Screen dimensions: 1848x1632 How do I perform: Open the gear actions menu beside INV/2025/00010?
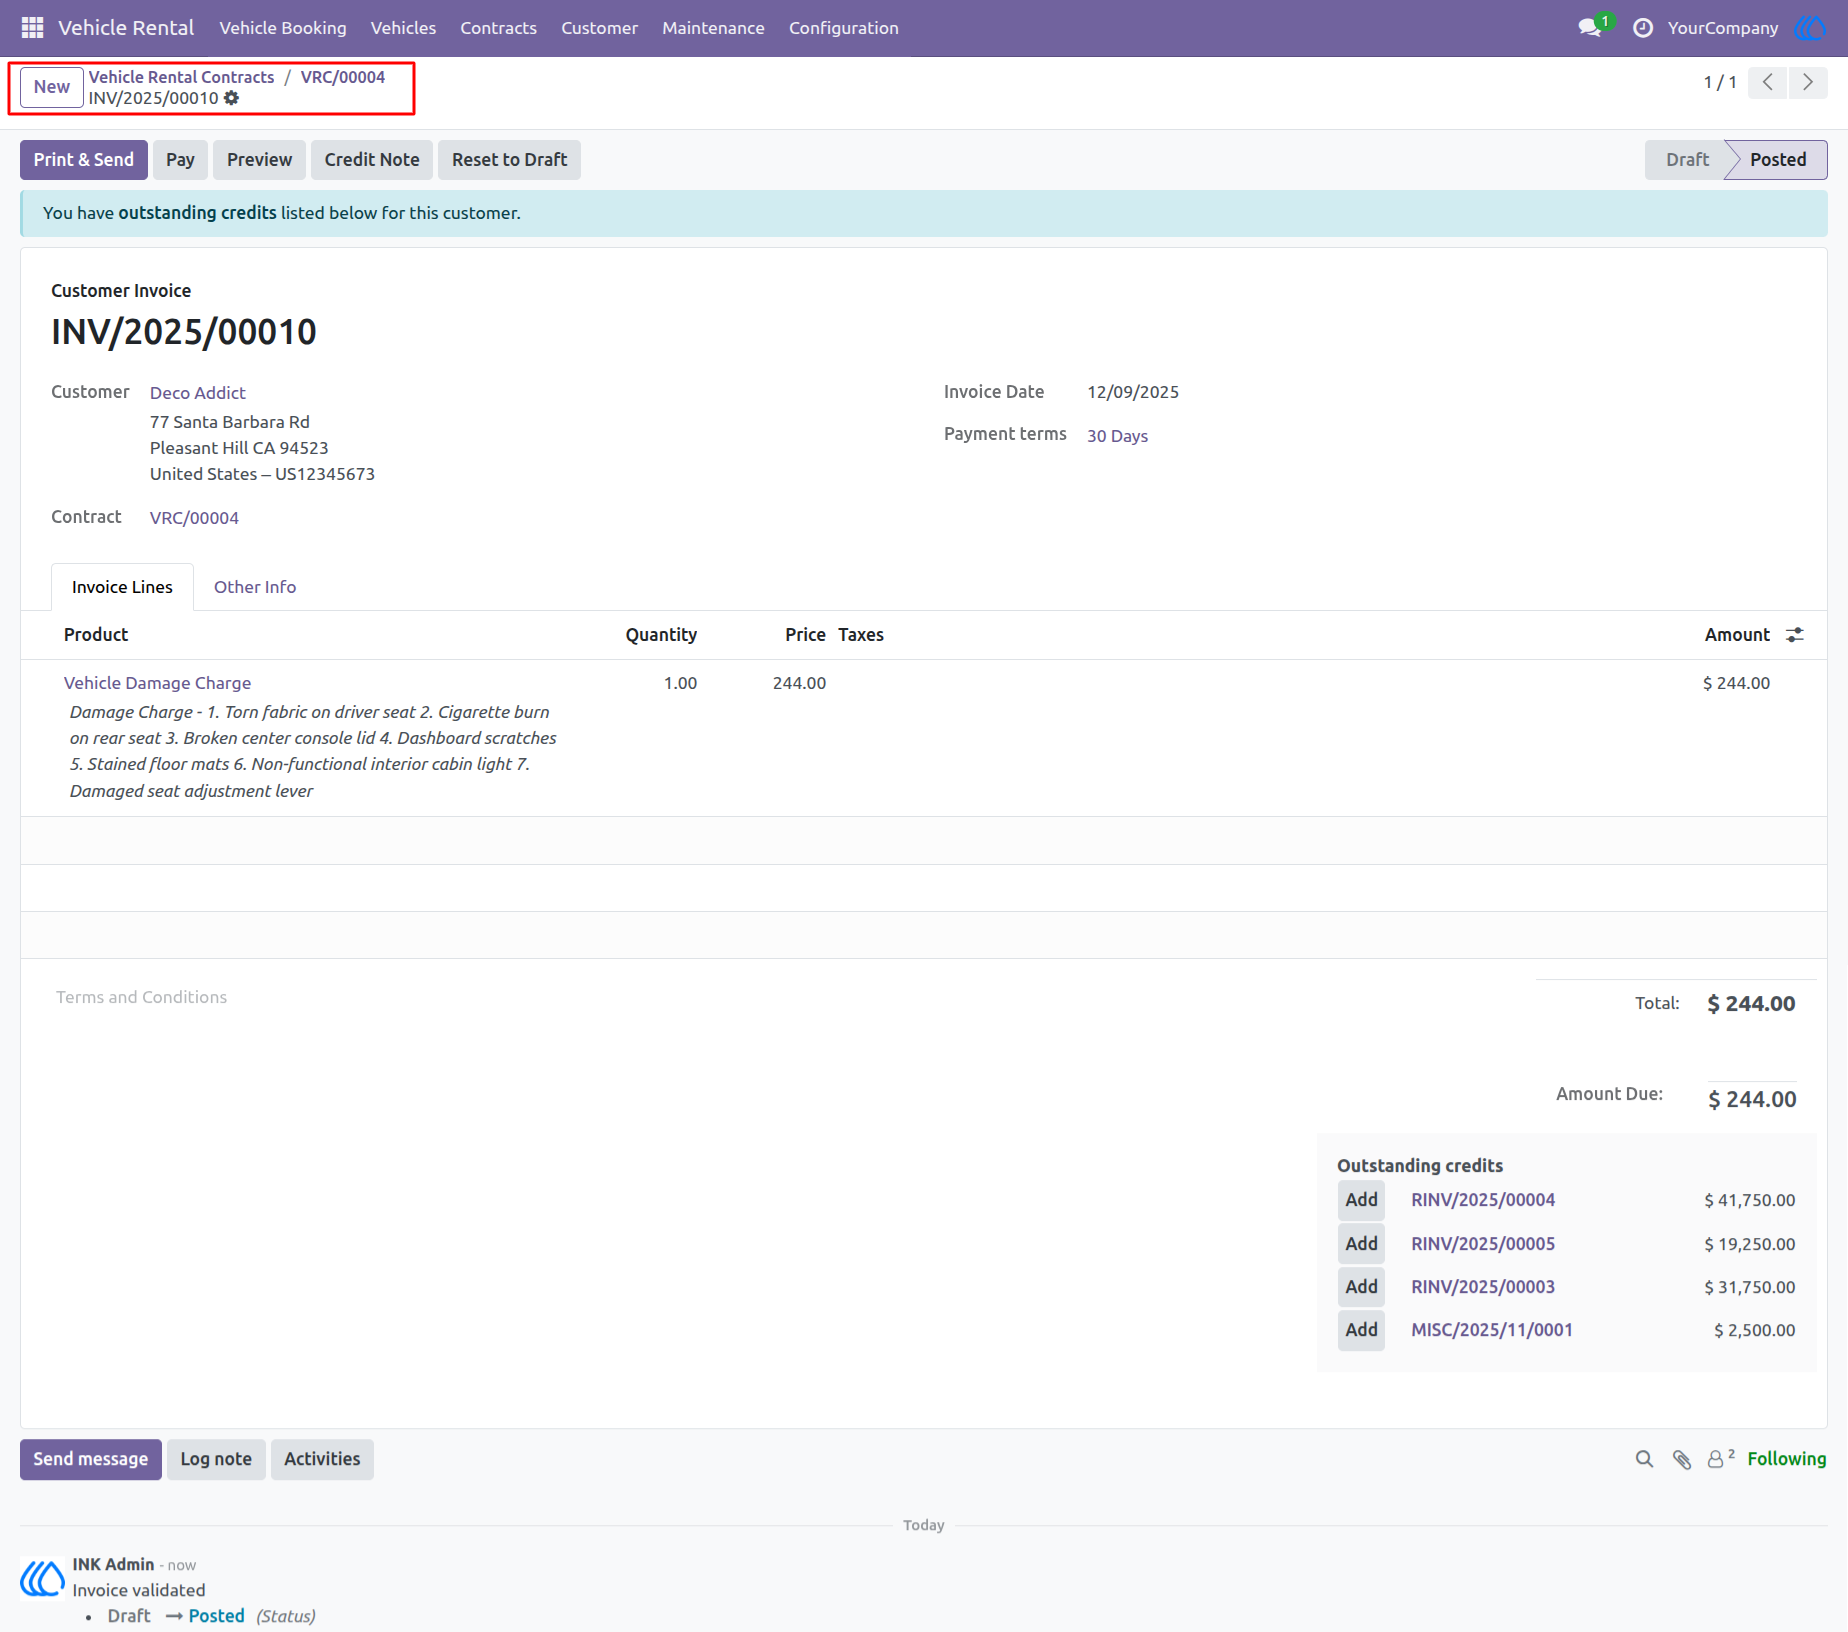point(231,98)
